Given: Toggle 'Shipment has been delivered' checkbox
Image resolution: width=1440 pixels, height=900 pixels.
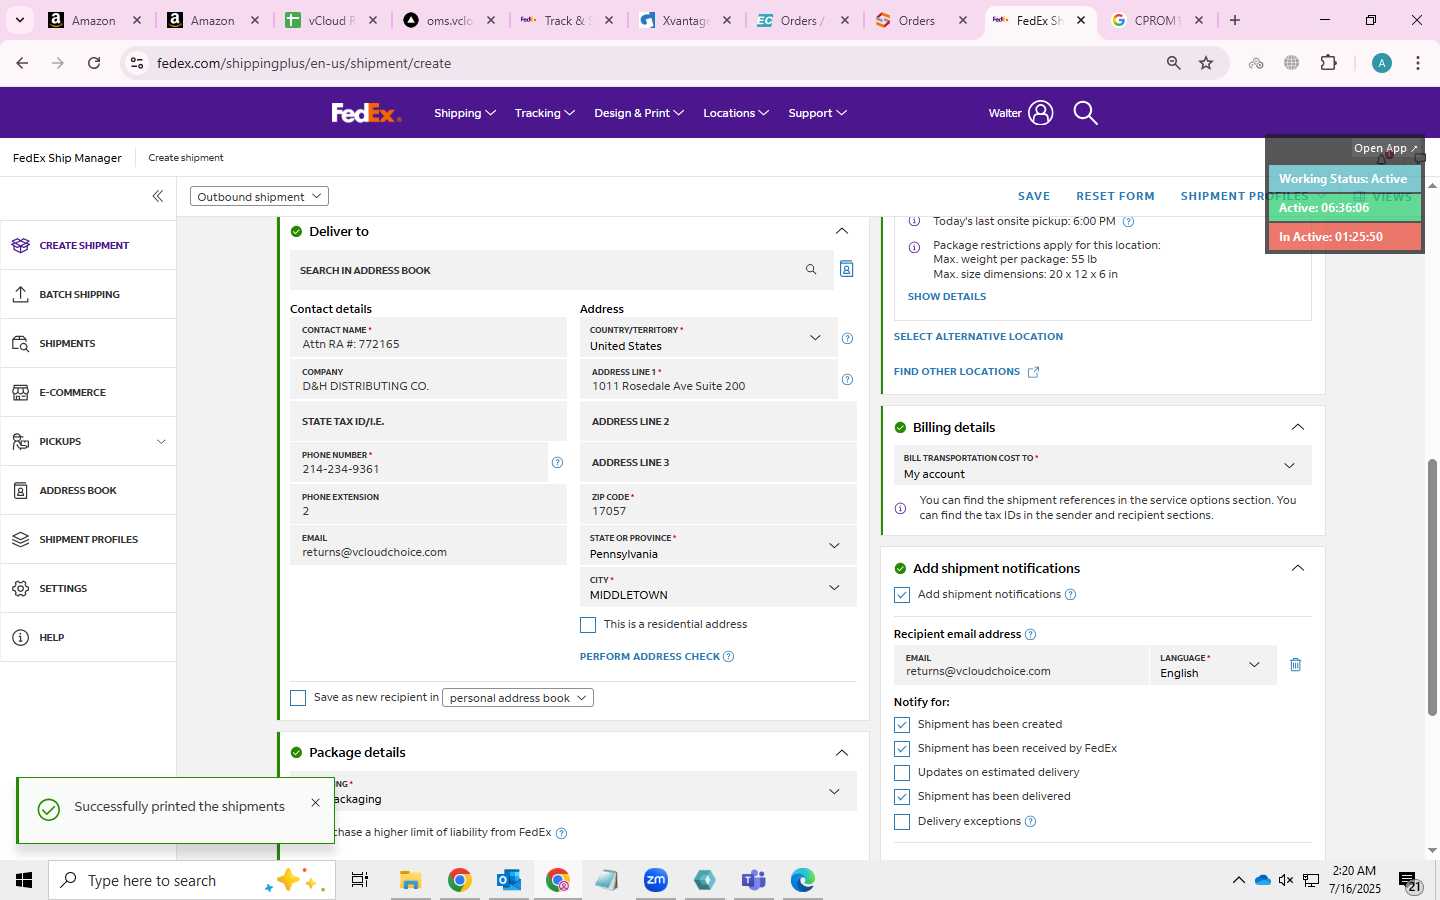Looking at the screenshot, I should point(902,797).
